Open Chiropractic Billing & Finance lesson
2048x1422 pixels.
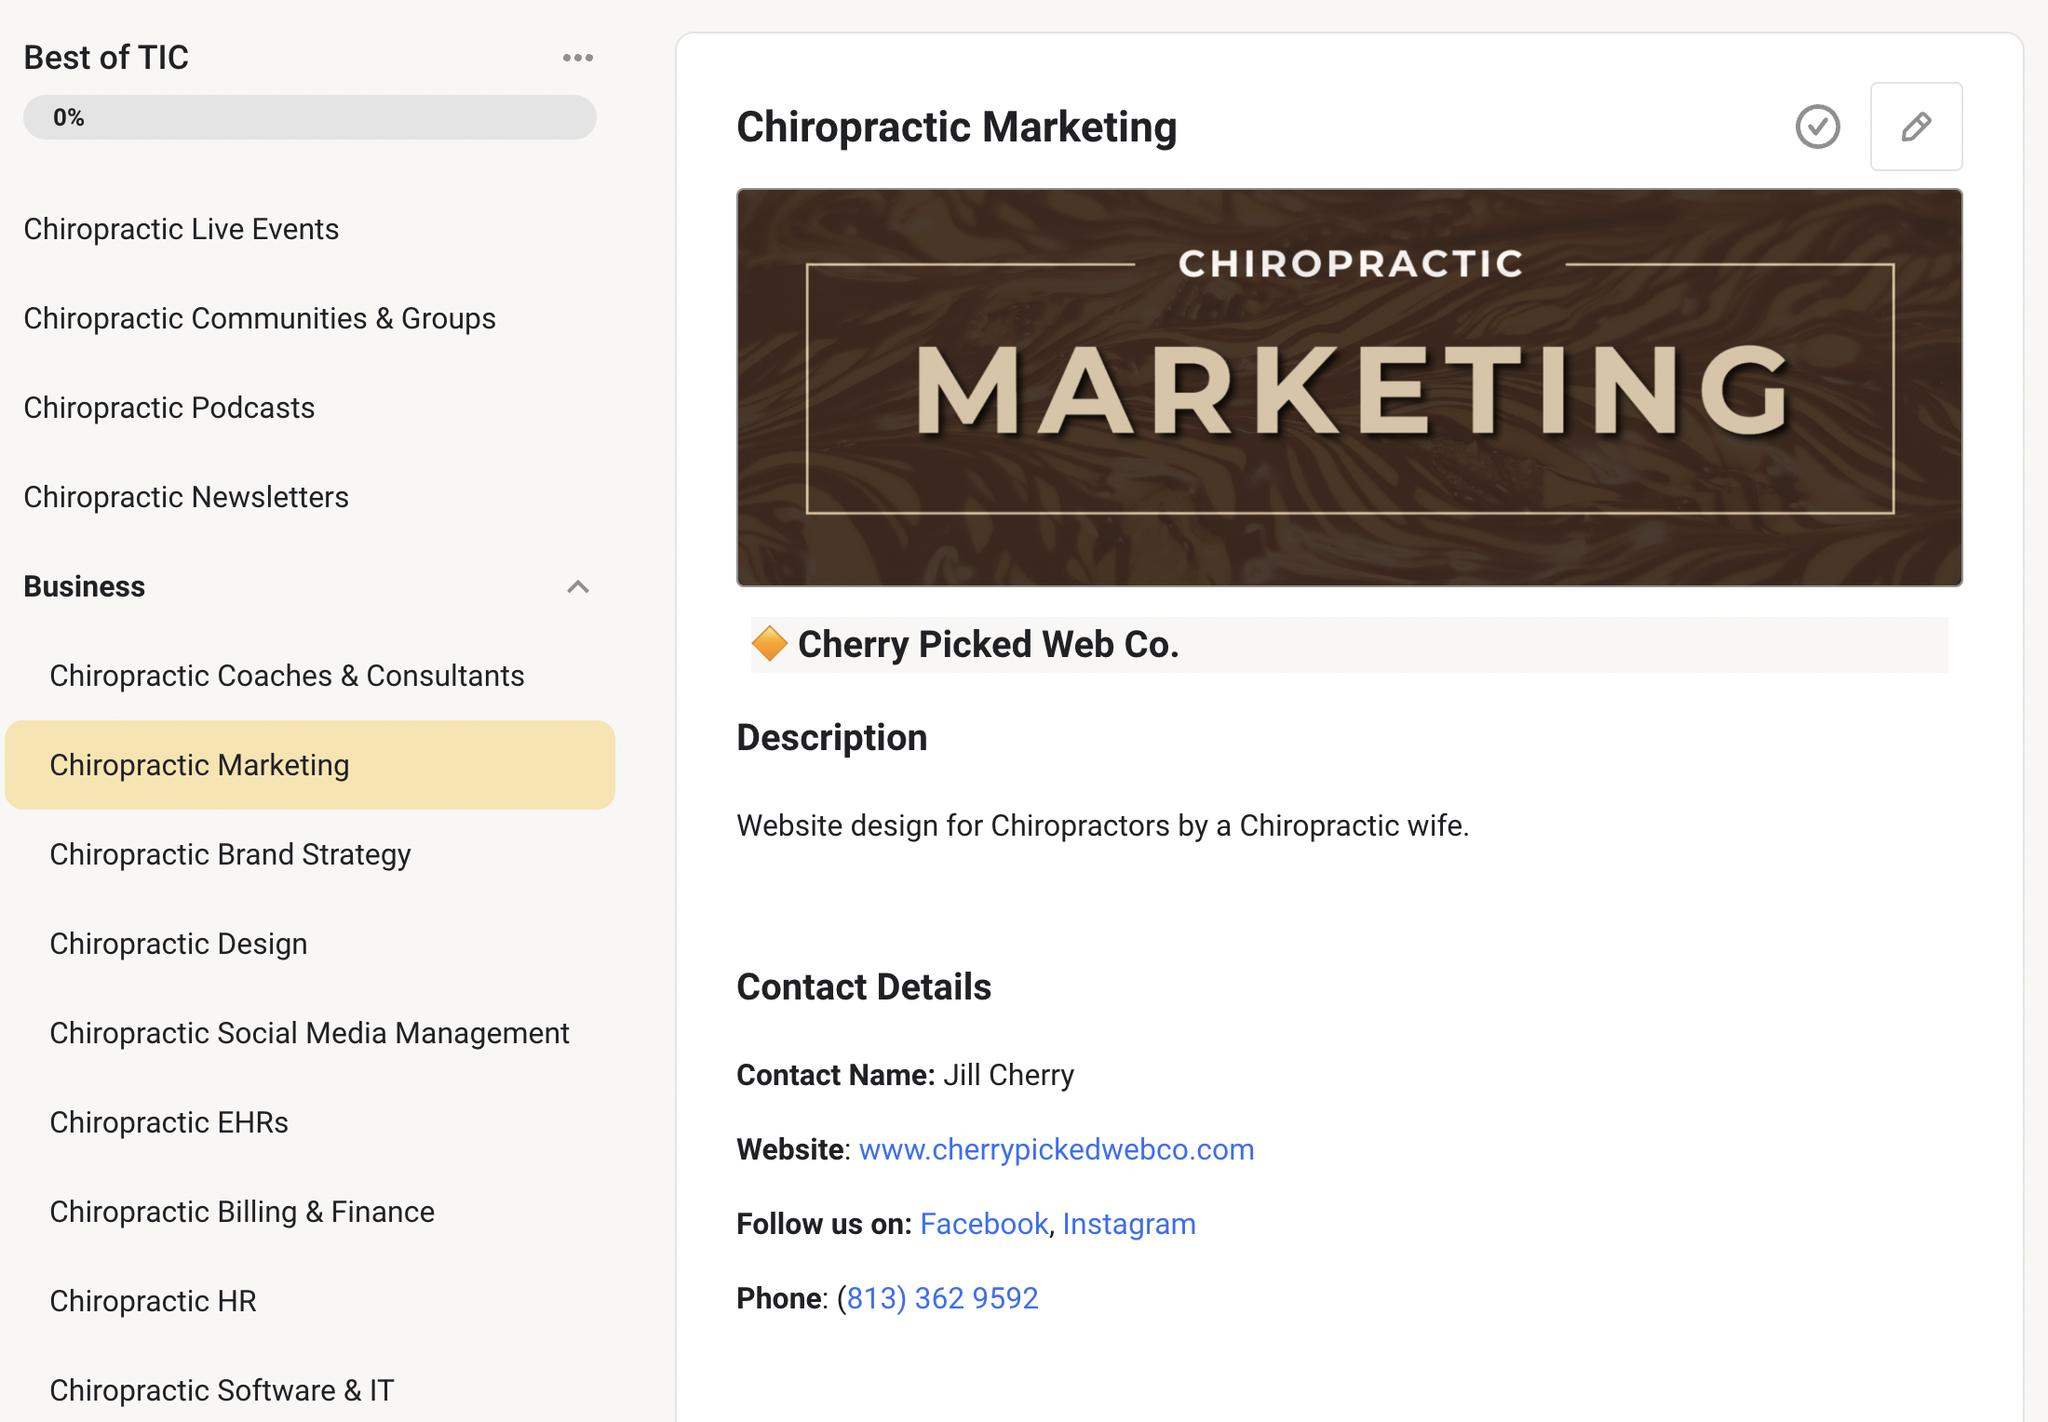tap(242, 1212)
